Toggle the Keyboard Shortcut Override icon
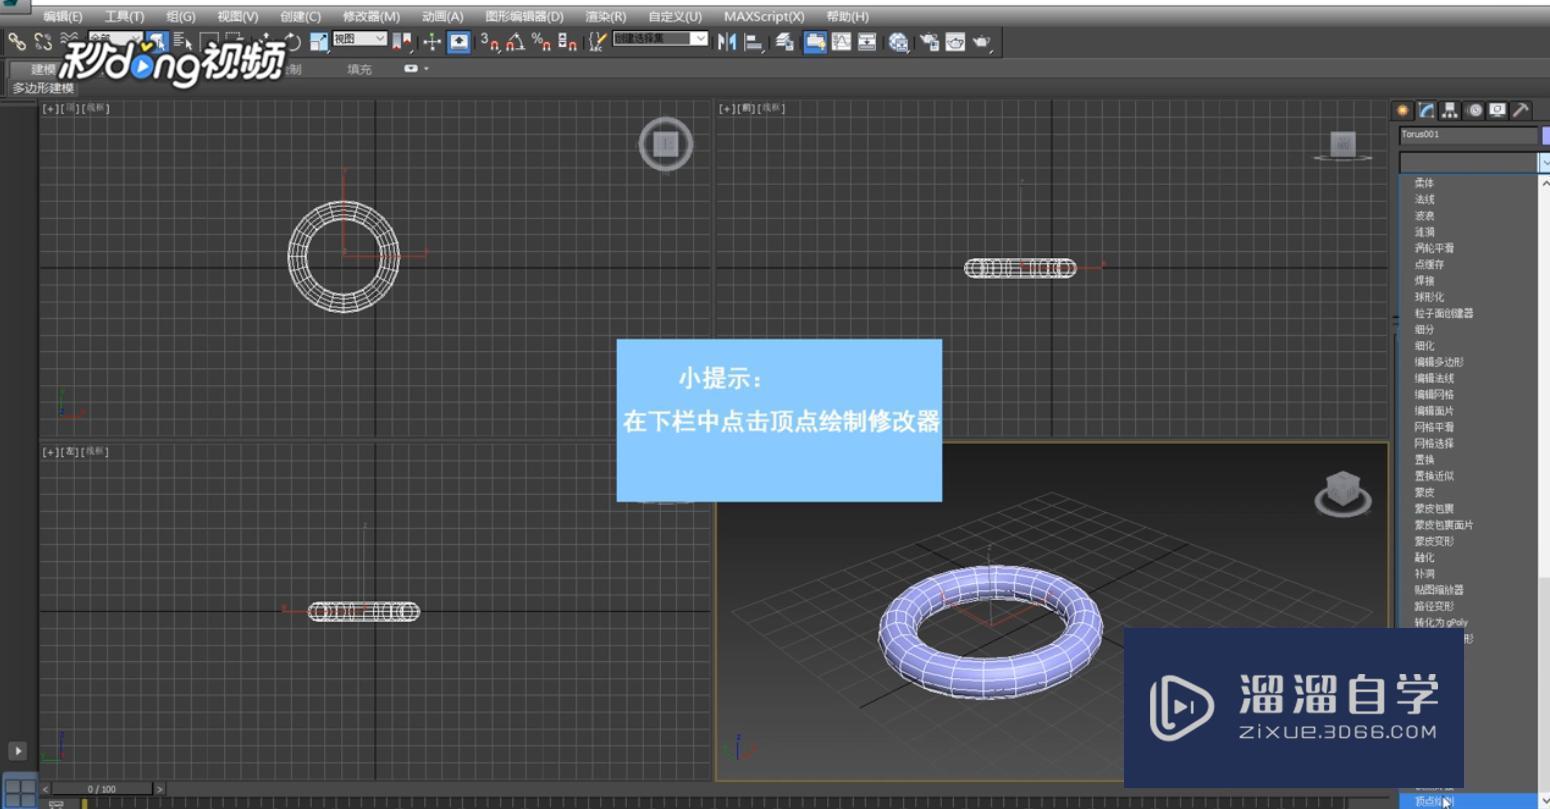The width and height of the screenshot is (1550, 809). pos(459,42)
